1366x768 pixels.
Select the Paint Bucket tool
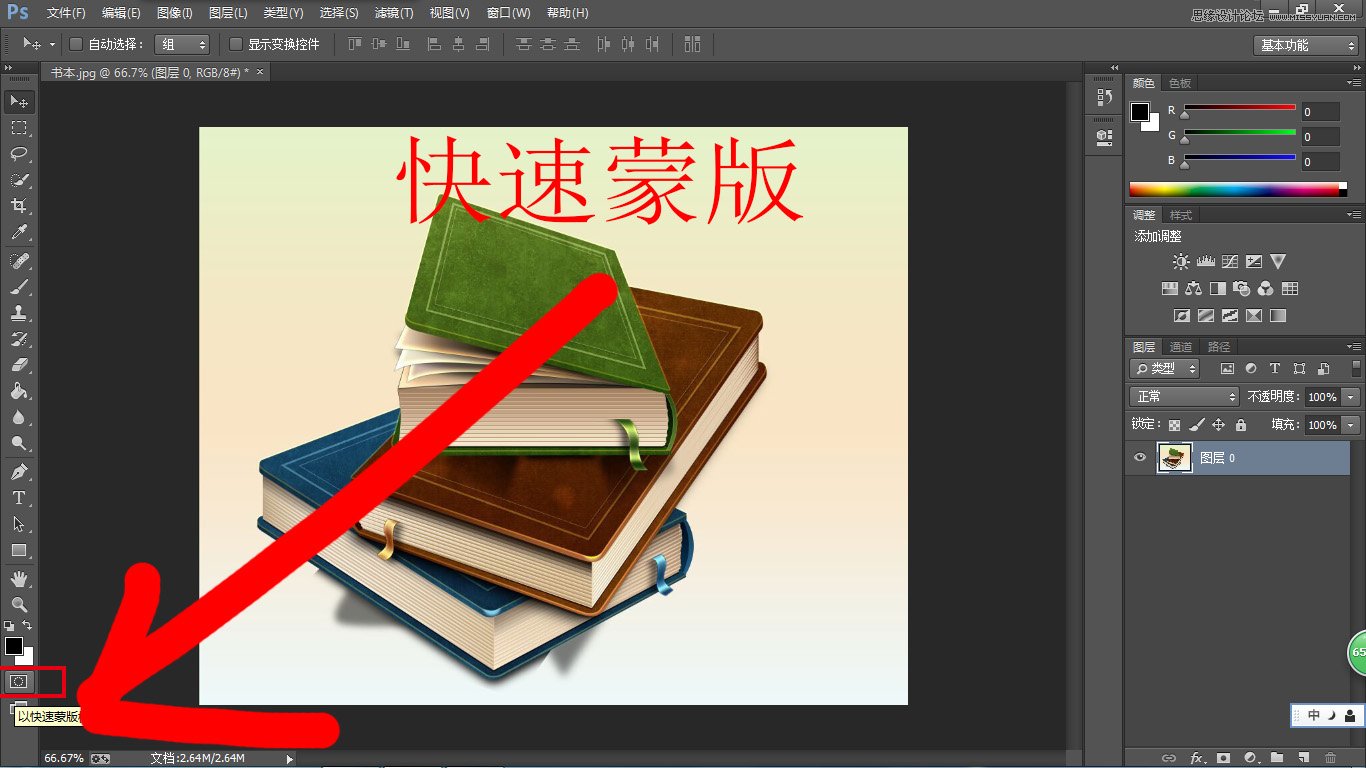(19, 391)
